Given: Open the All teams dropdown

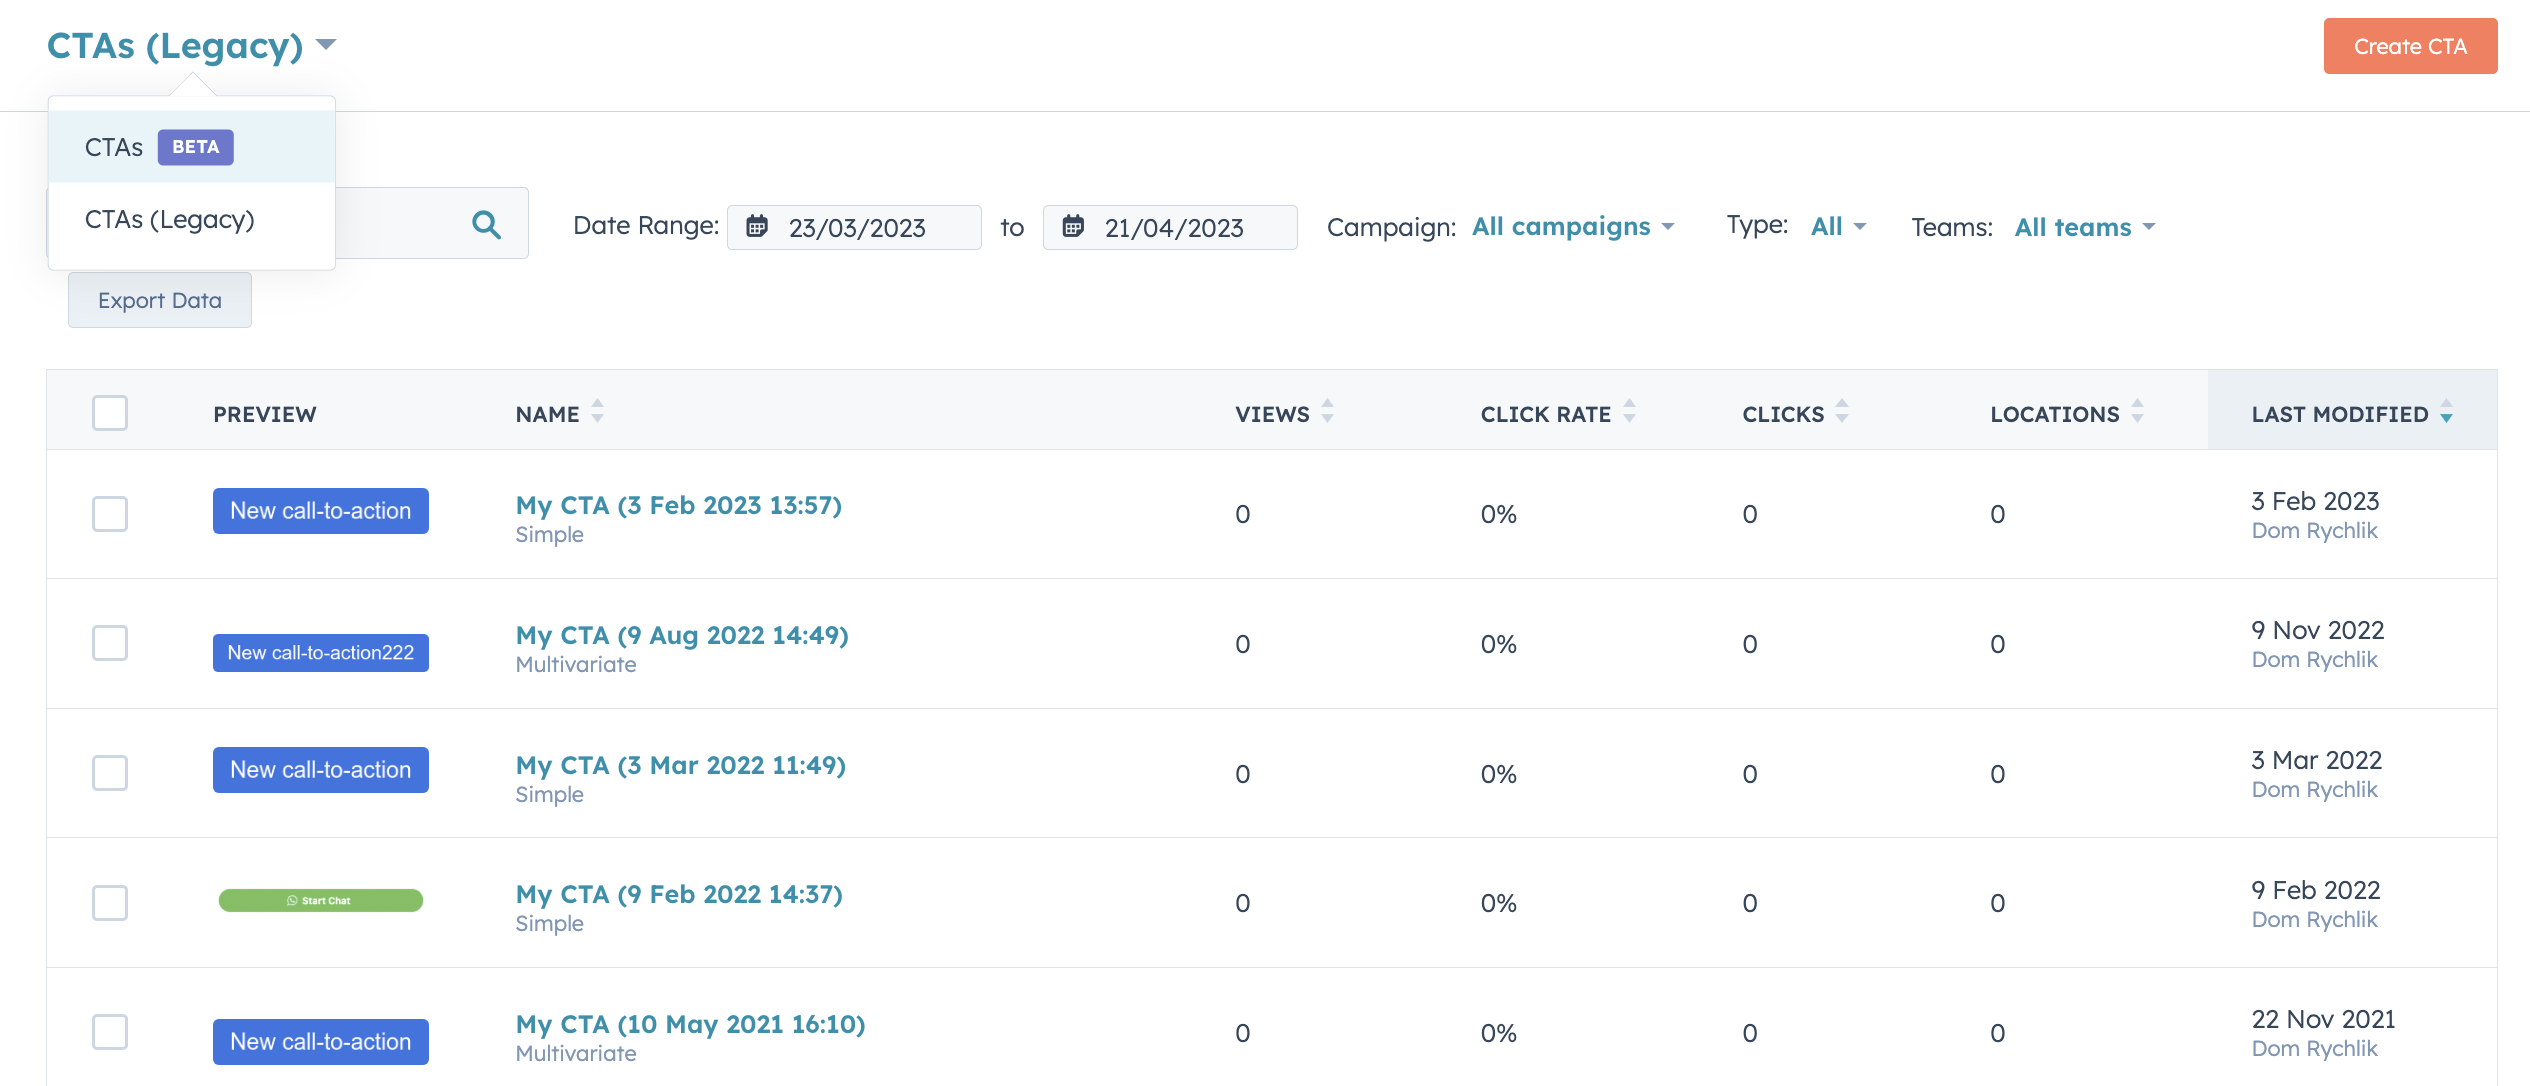Looking at the screenshot, I should click(x=2085, y=227).
